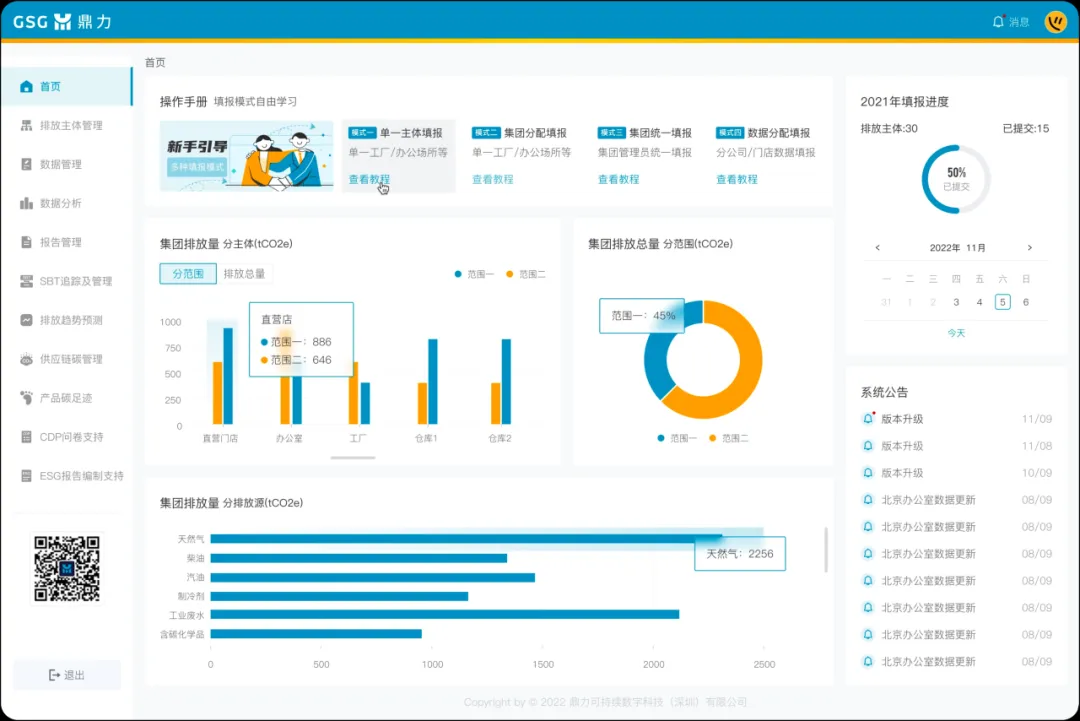Toggle 范围一 legend under donut chart
Screen dimensions: 1080x721
coord(677,438)
